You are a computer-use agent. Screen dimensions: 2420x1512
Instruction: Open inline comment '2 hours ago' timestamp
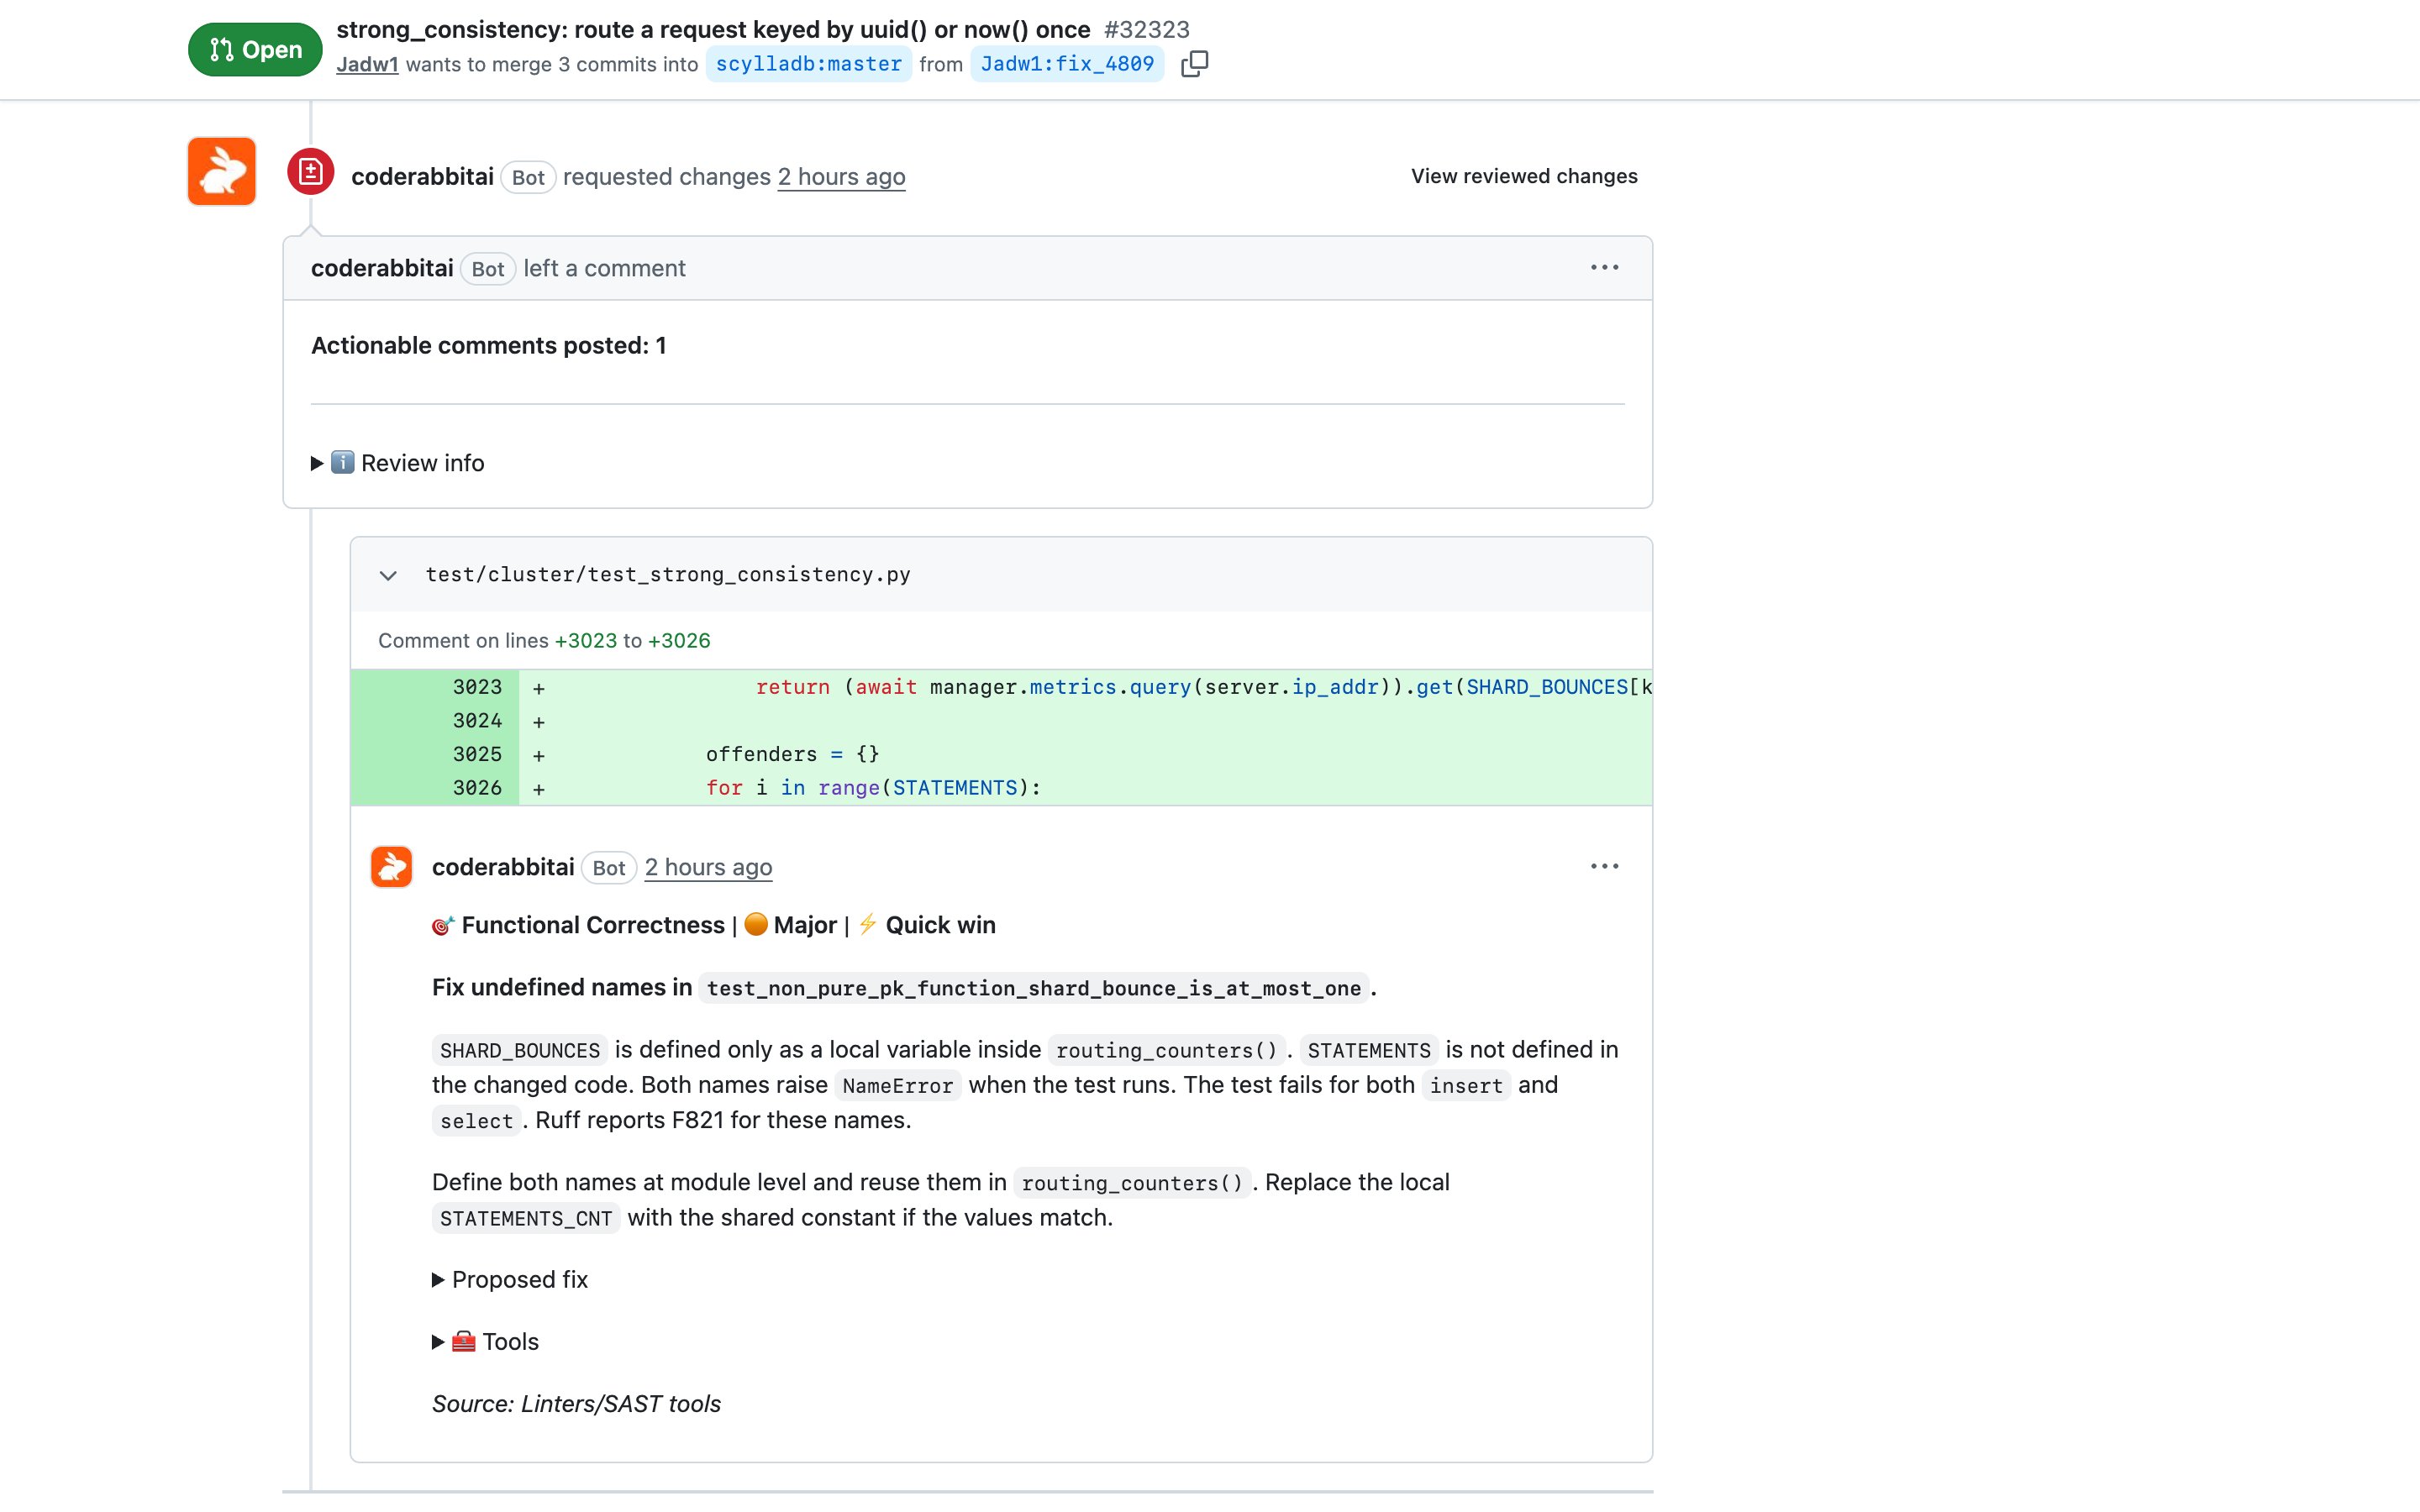point(708,867)
